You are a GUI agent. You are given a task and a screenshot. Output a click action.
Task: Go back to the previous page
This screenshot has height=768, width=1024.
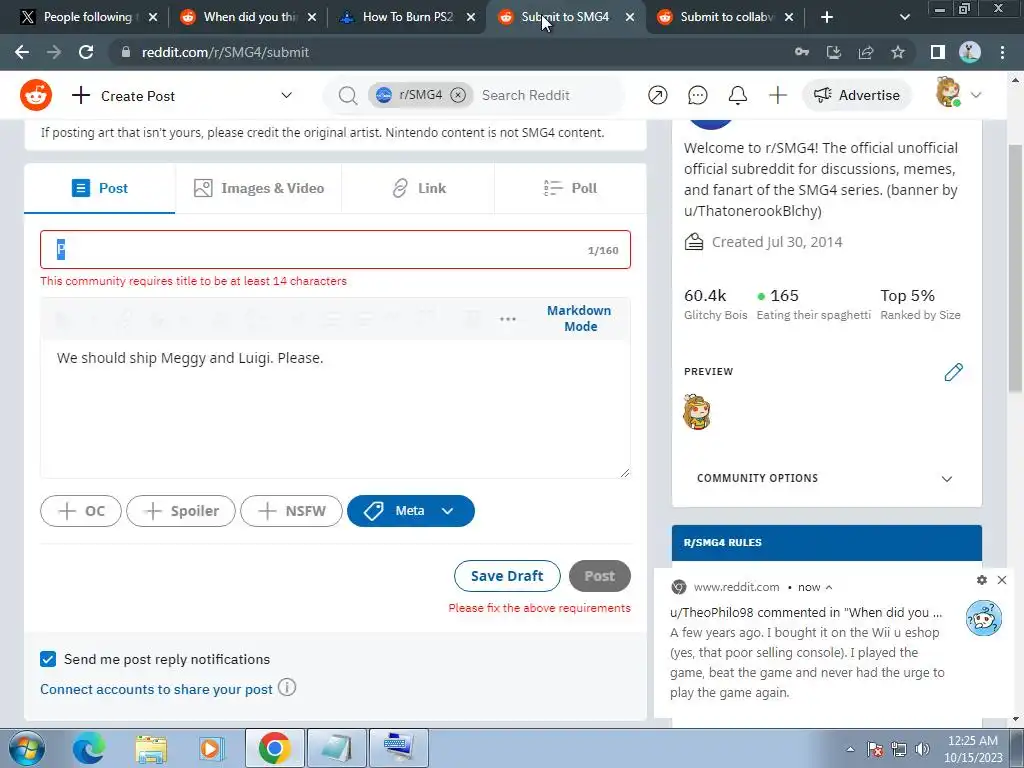[x=22, y=52]
